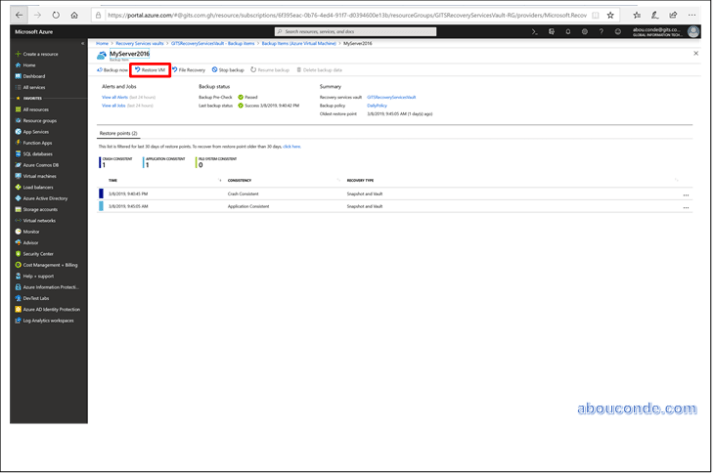Viewport: 714px width, 473px height.
Task: Open more options for Crash Consistent row
Action: coord(686,194)
